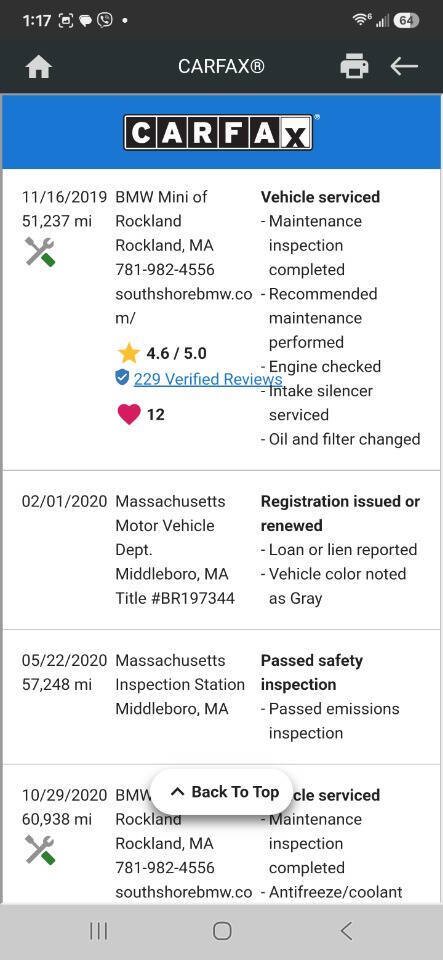The width and height of the screenshot is (443, 960).
Task: Click the gold star rating icon
Action: (128, 353)
